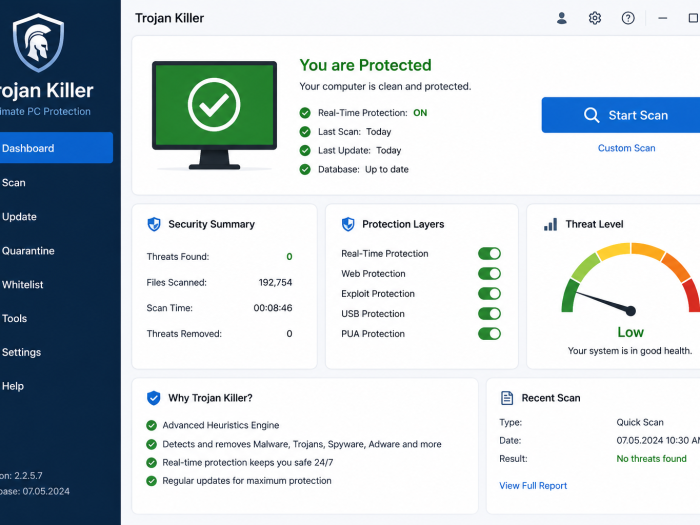This screenshot has width=700, height=525.
Task: Open the Custom Scan link
Action: click(x=626, y=148)
